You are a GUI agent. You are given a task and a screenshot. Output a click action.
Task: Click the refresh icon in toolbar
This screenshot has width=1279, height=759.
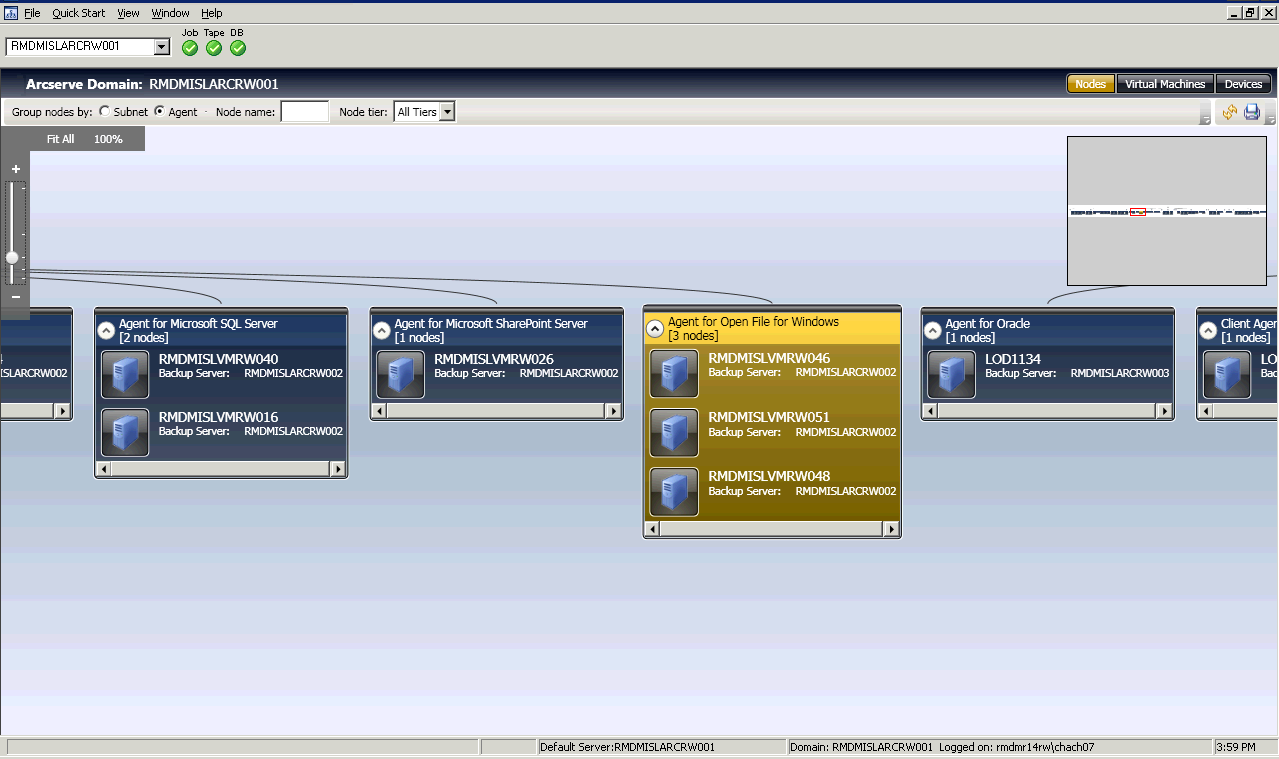pos(1229,112)
